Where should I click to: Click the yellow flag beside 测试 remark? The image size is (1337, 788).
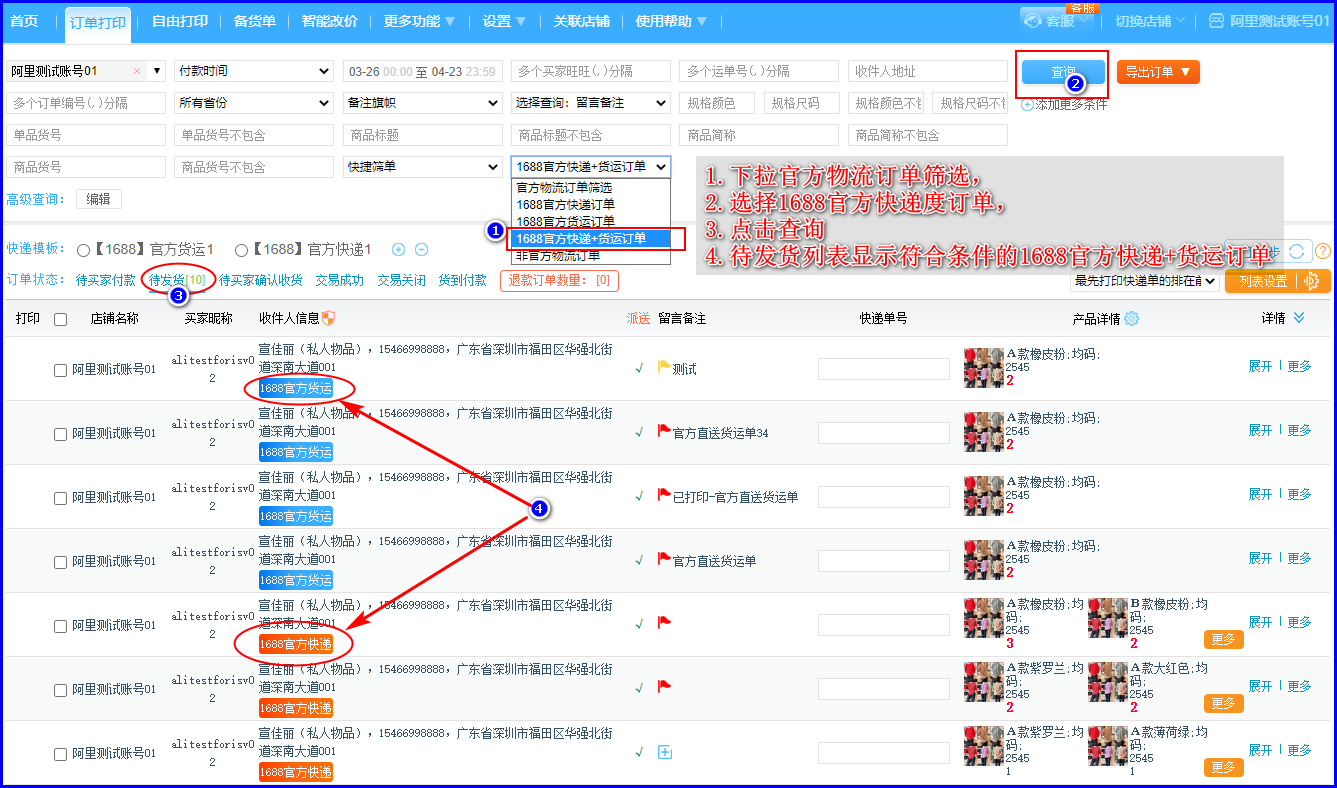pyautogui.click(x=664, y=367)
